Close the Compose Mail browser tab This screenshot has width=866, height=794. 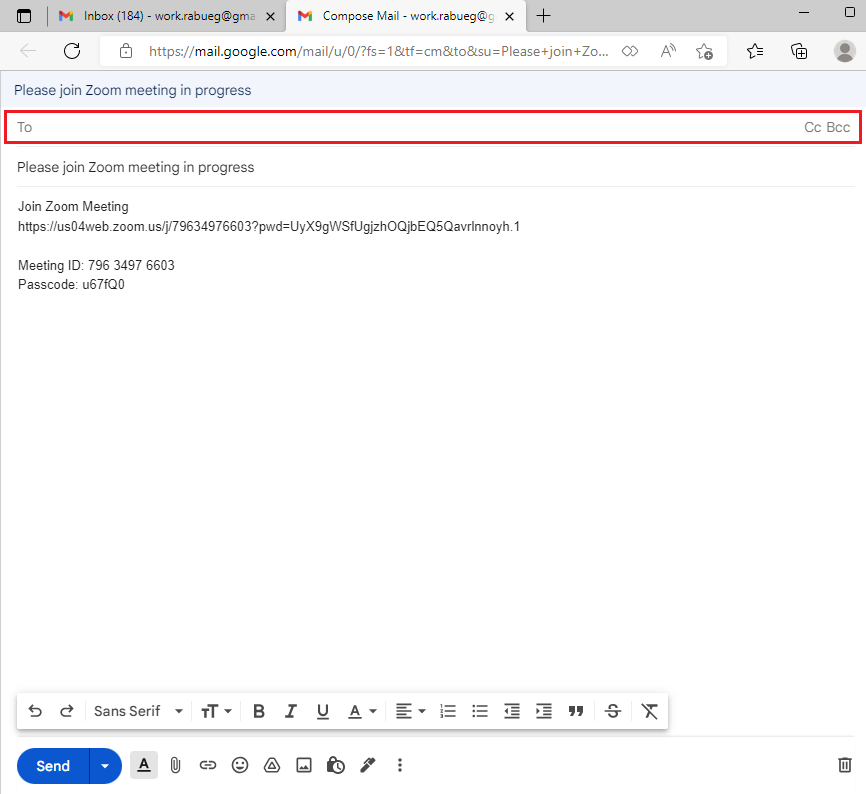(510, 17)
